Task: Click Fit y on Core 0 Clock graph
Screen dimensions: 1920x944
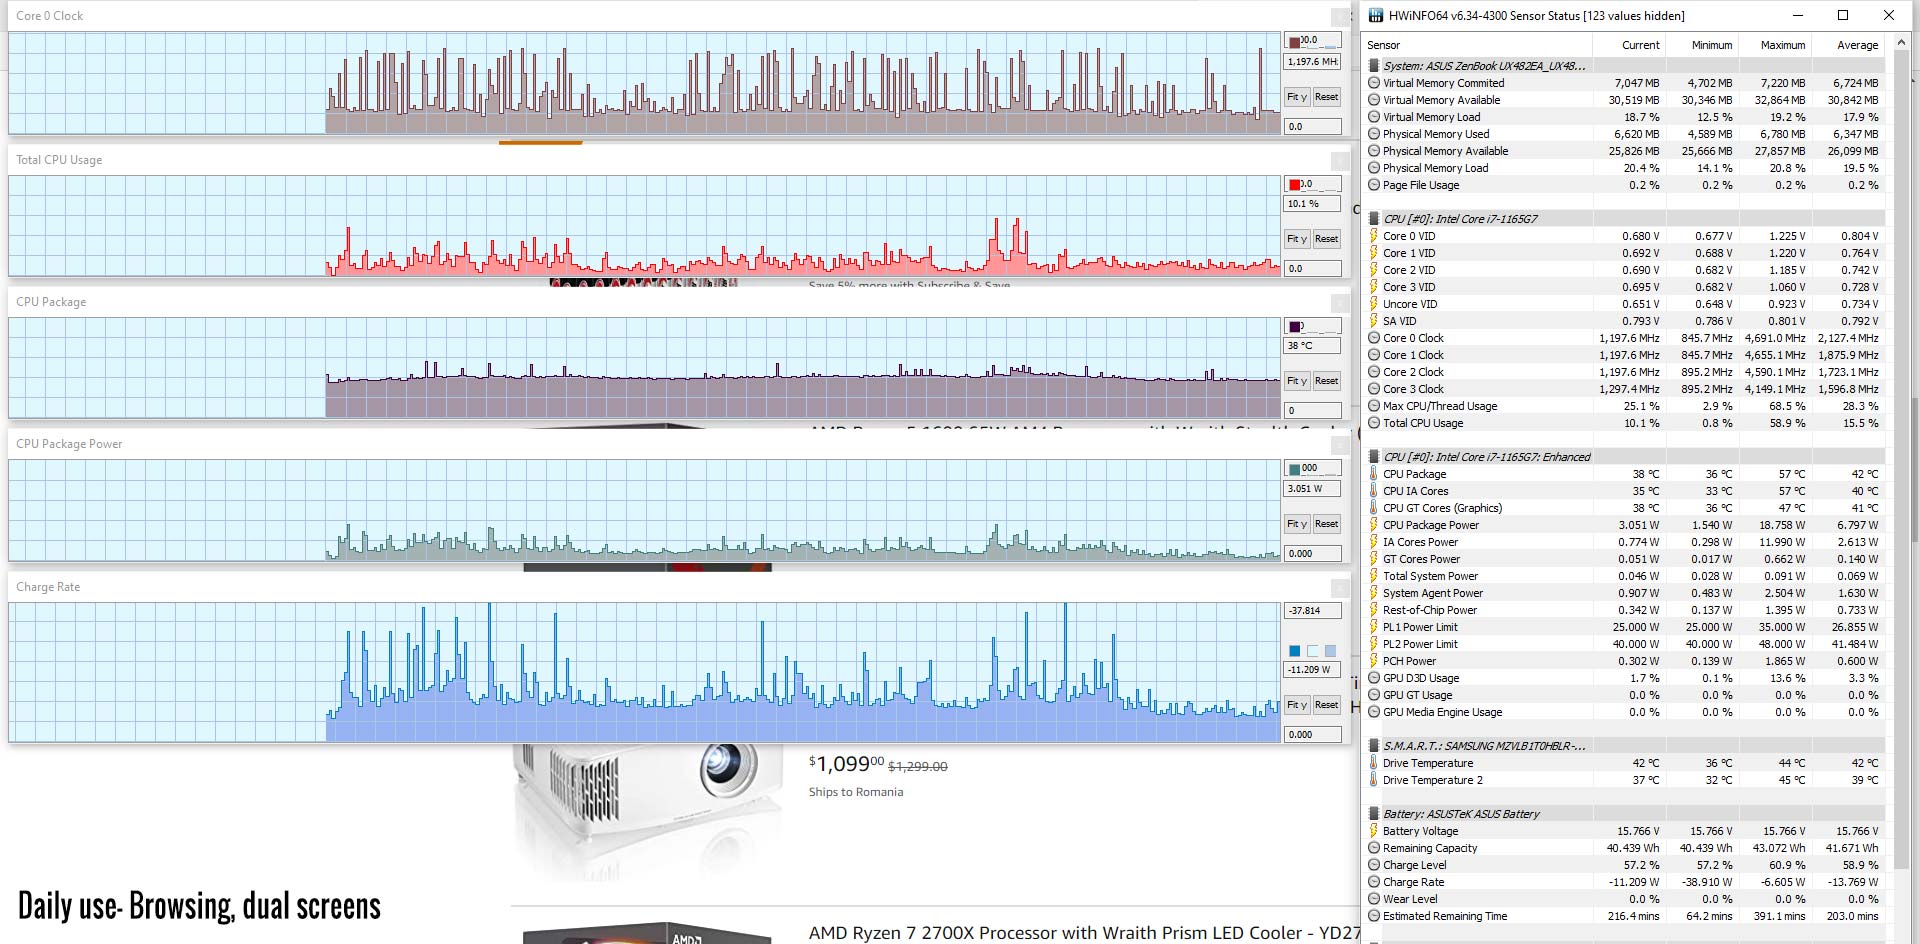Action: [1297, 97]
